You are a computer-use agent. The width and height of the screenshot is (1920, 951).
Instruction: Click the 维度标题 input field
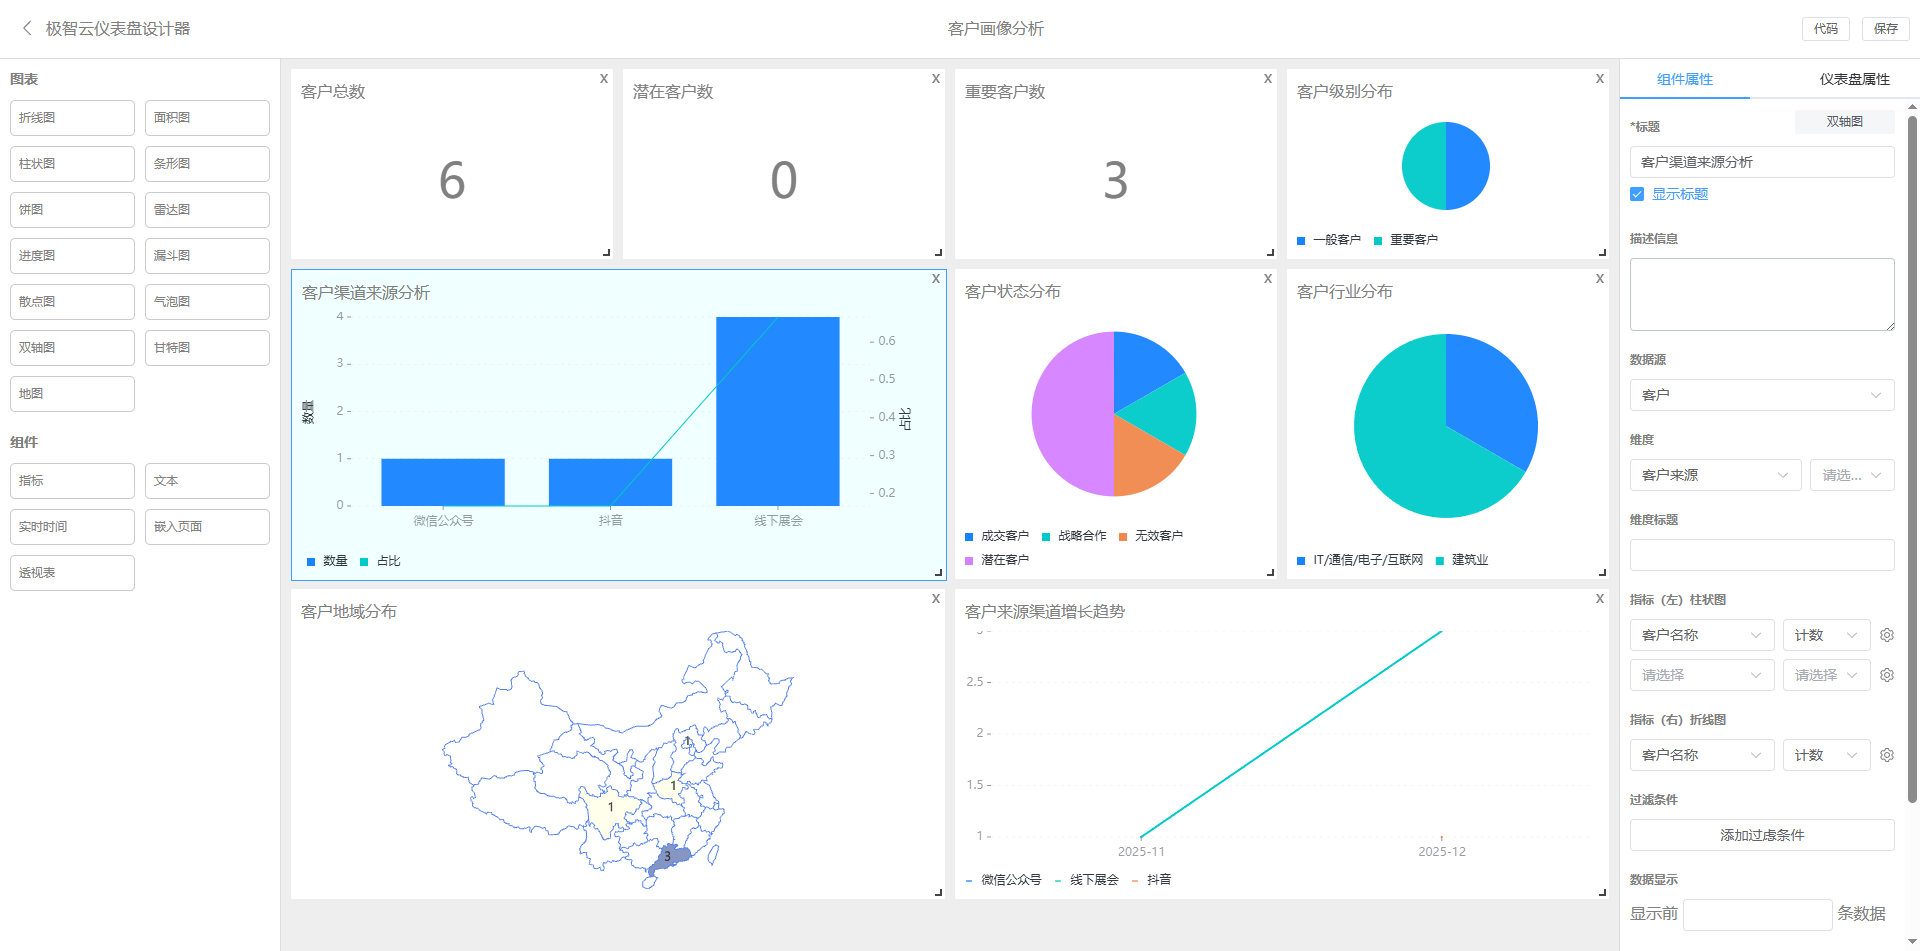pyautogui.click(x=1761, y=555)
